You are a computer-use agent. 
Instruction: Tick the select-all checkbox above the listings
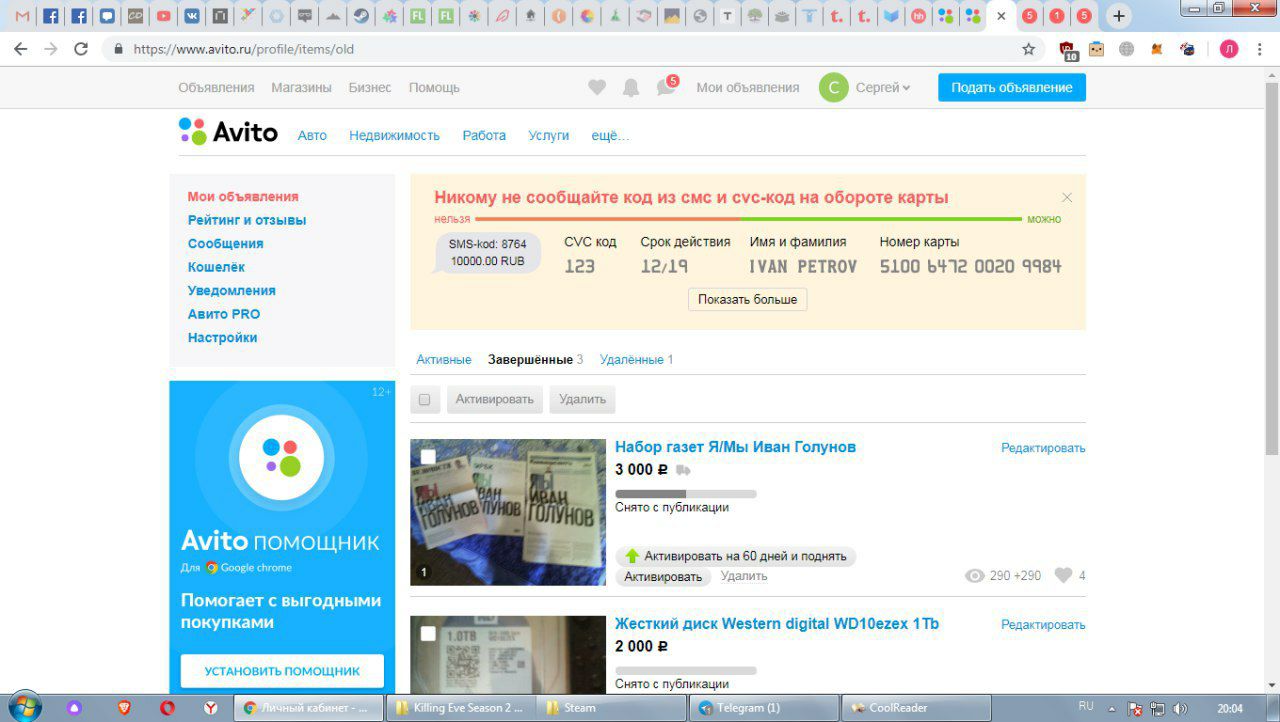(424, 400)
